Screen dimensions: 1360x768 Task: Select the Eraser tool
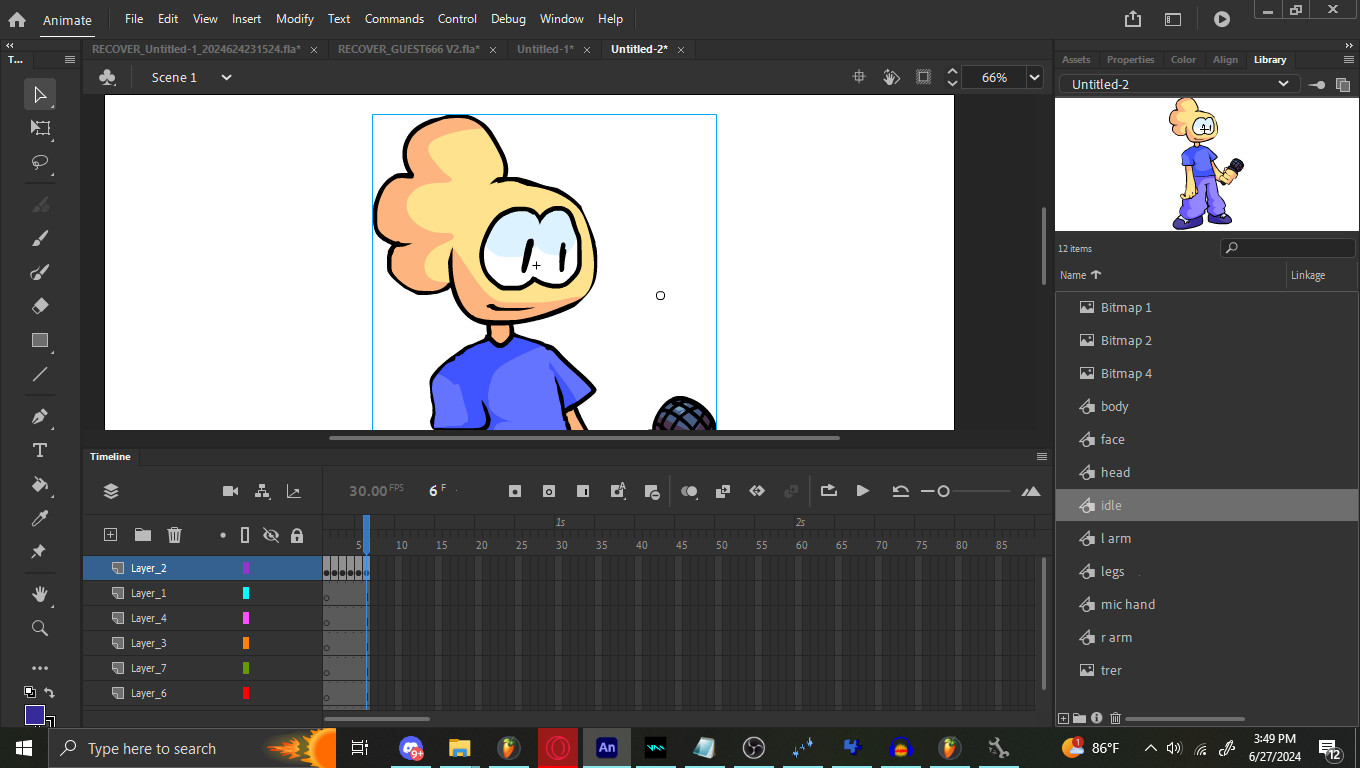[40, 306]
